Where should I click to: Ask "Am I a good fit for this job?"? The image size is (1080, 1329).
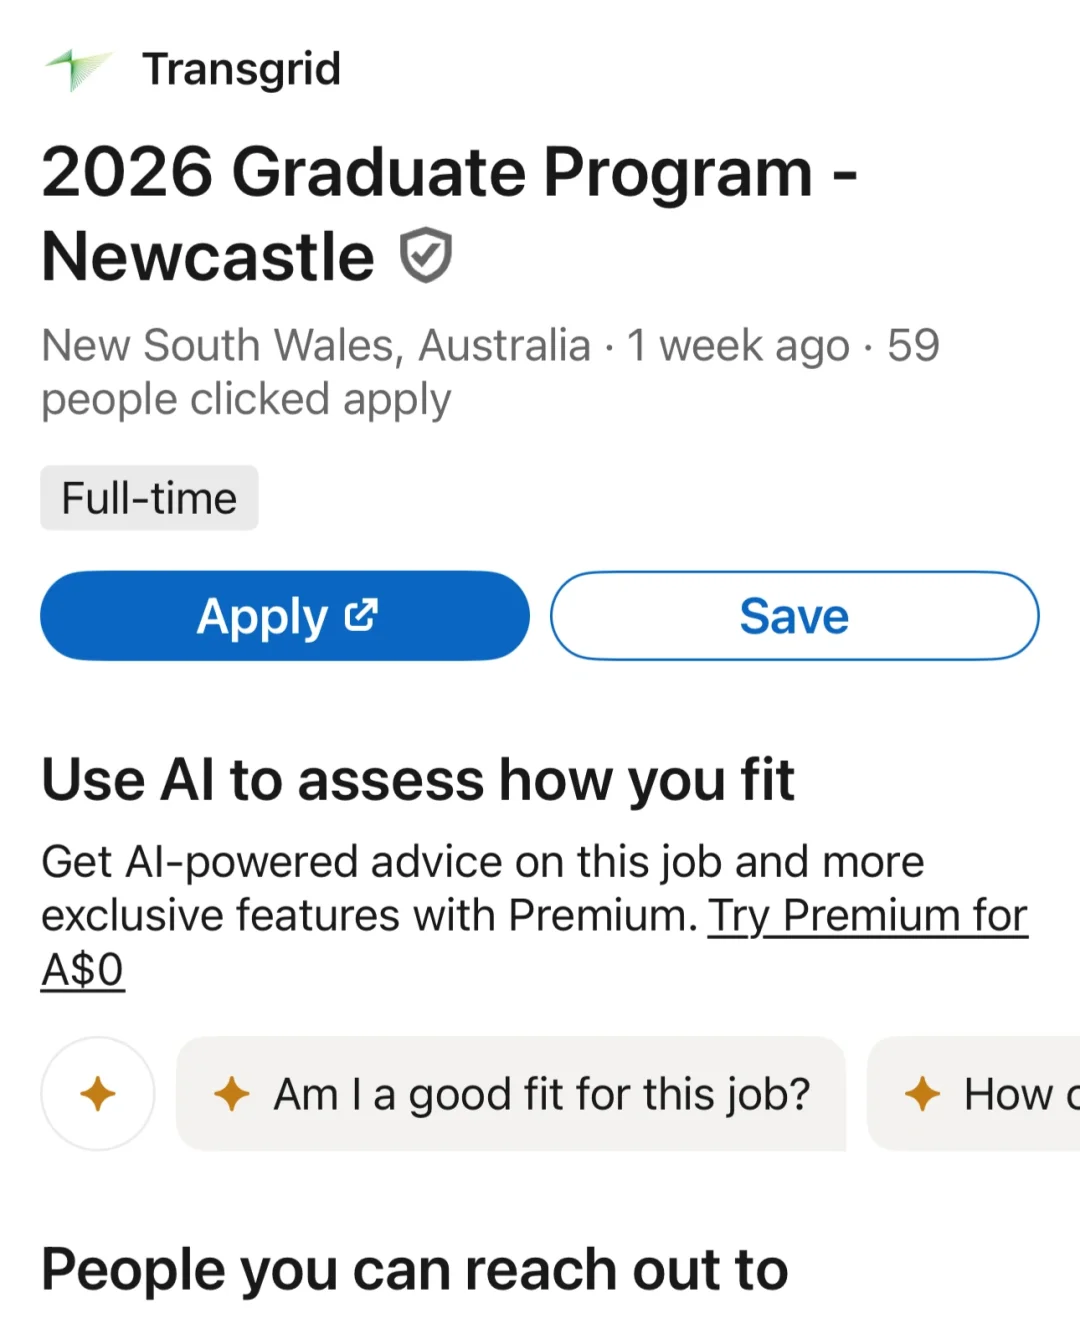click(541, 1094)
